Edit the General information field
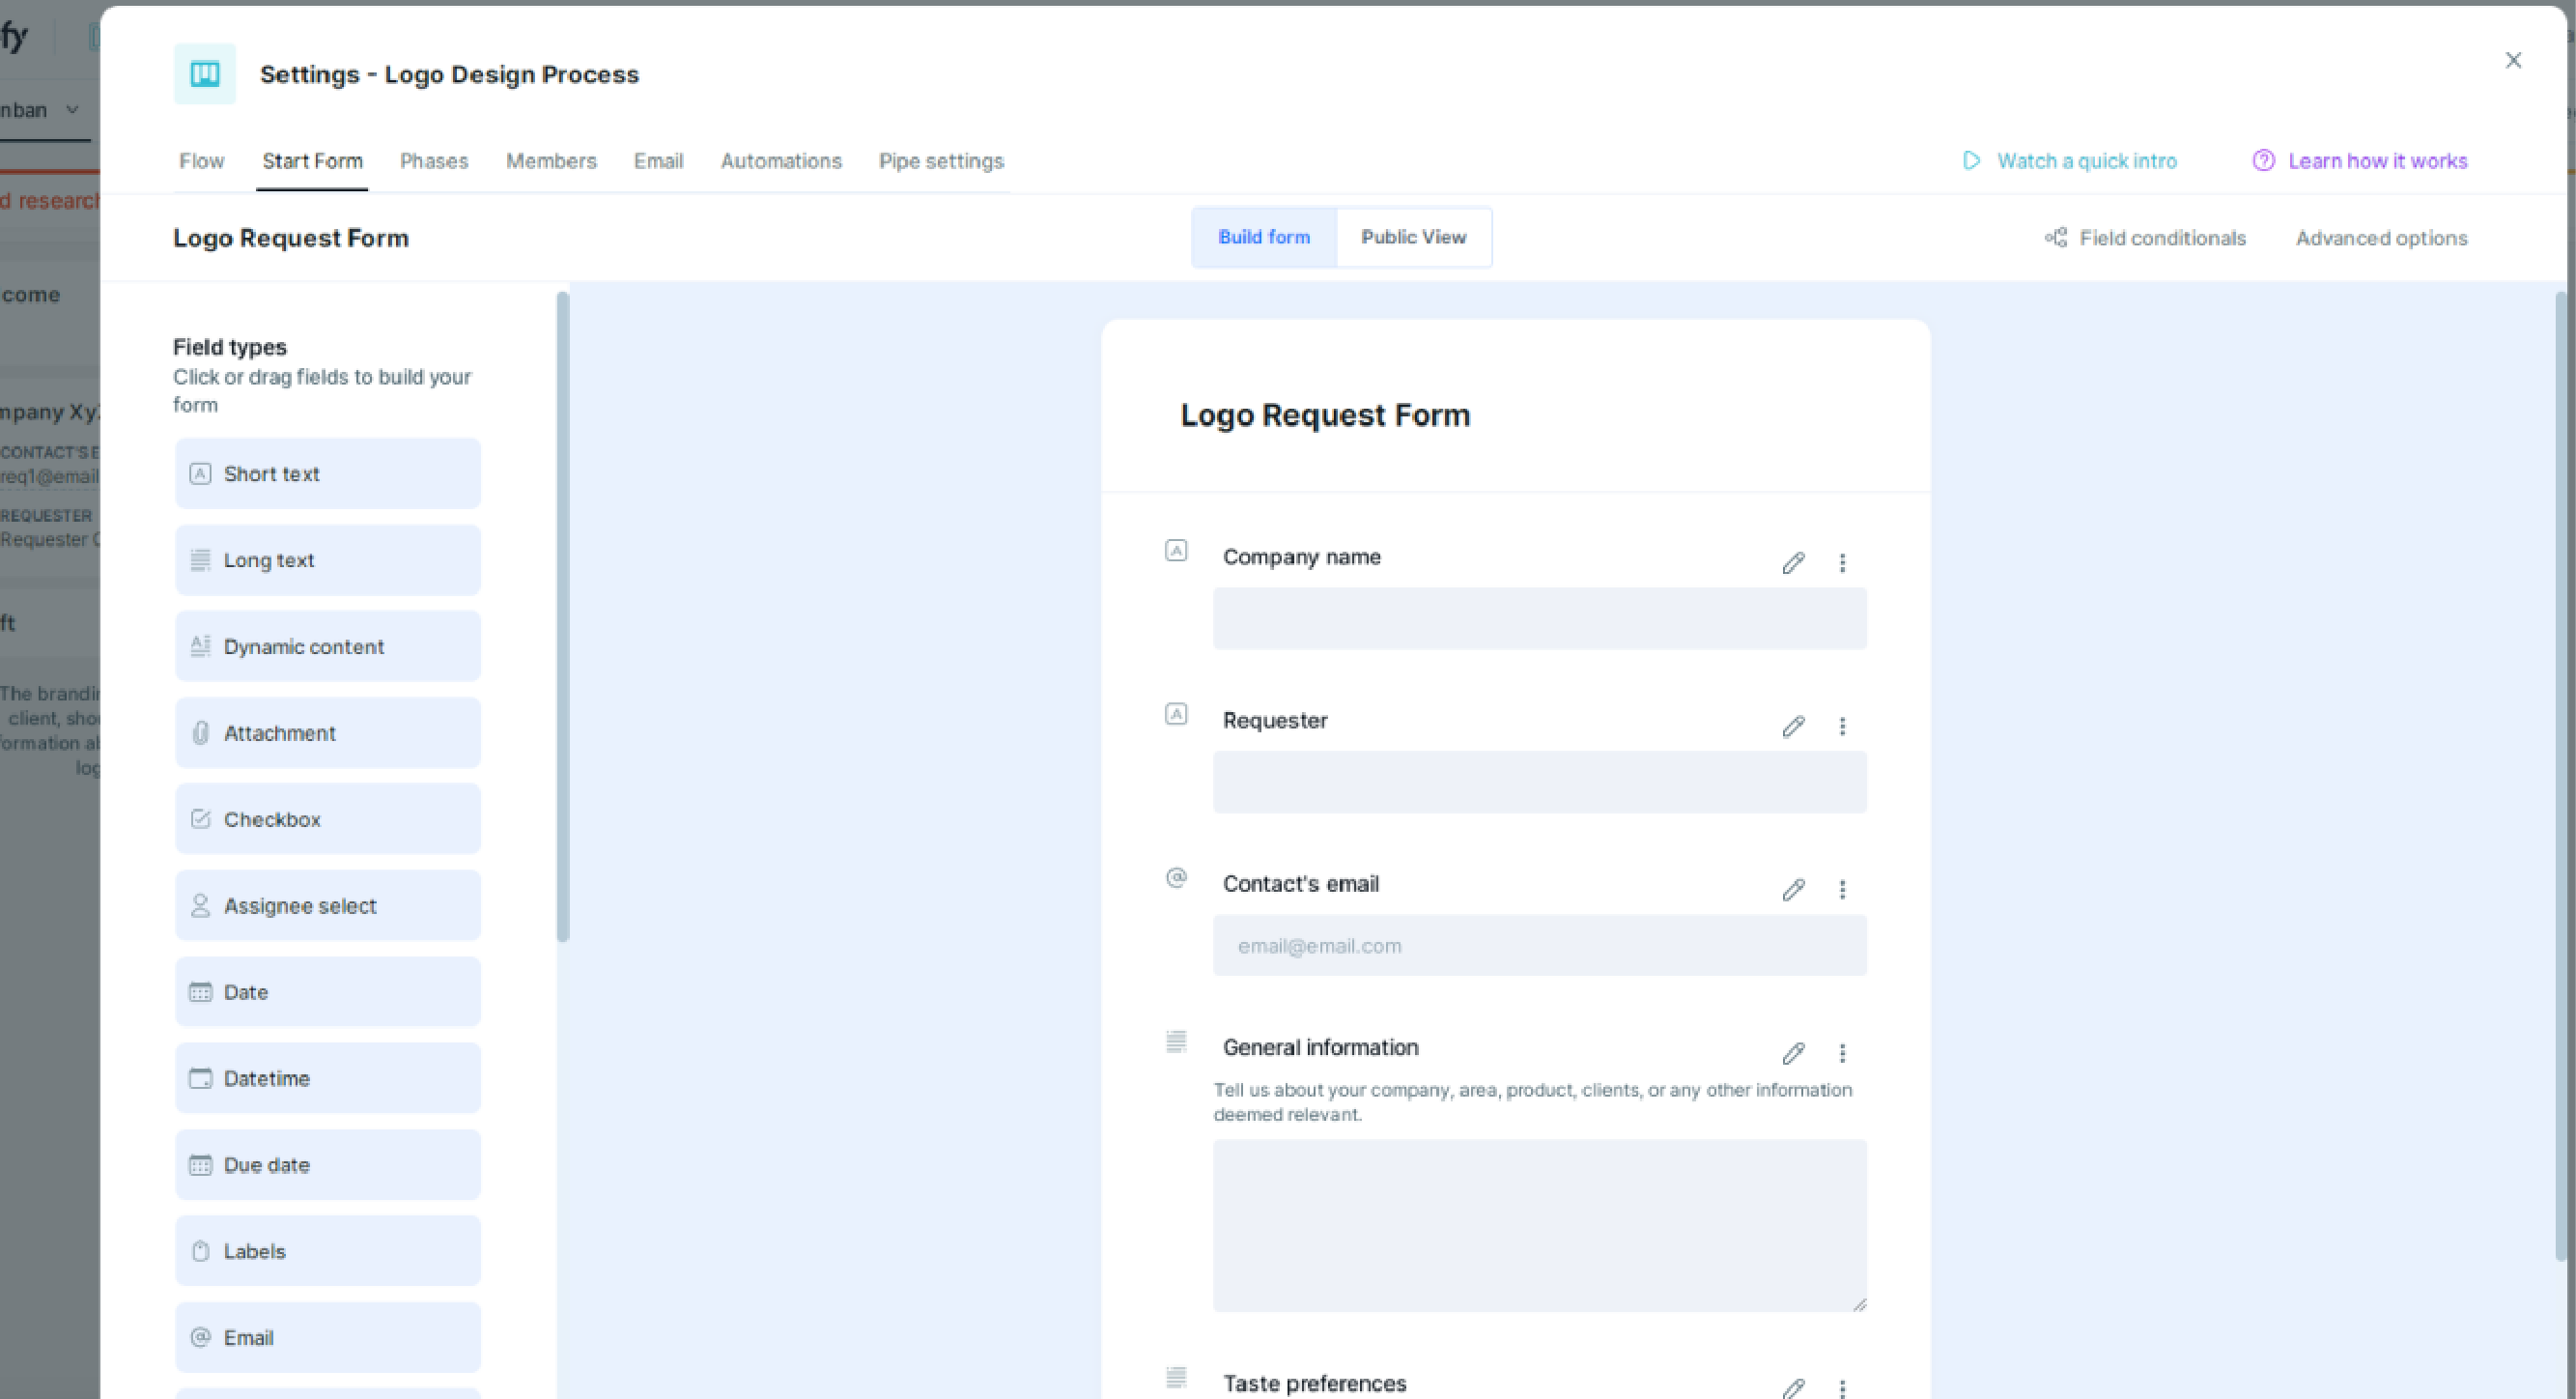The image size is (2576, 1399). 1793,1053
